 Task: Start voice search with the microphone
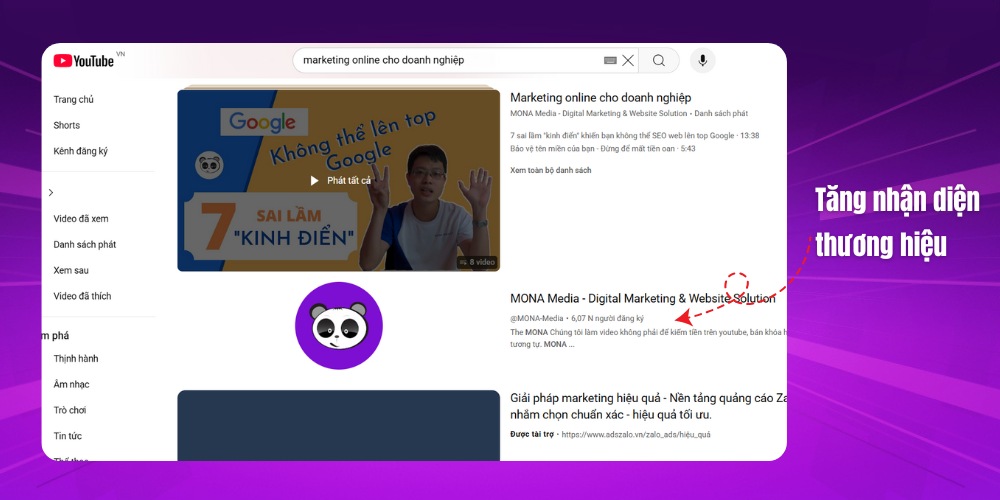point(702,61)
